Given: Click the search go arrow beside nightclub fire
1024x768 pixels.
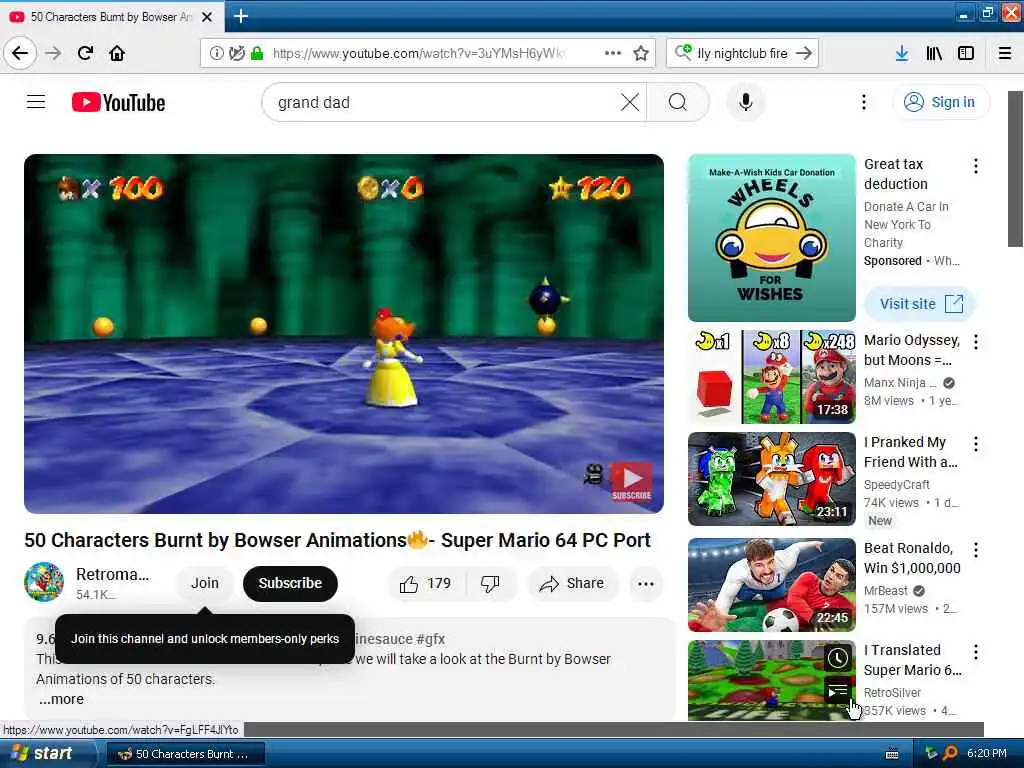Looking at the screenshot, I should [805, 53].
